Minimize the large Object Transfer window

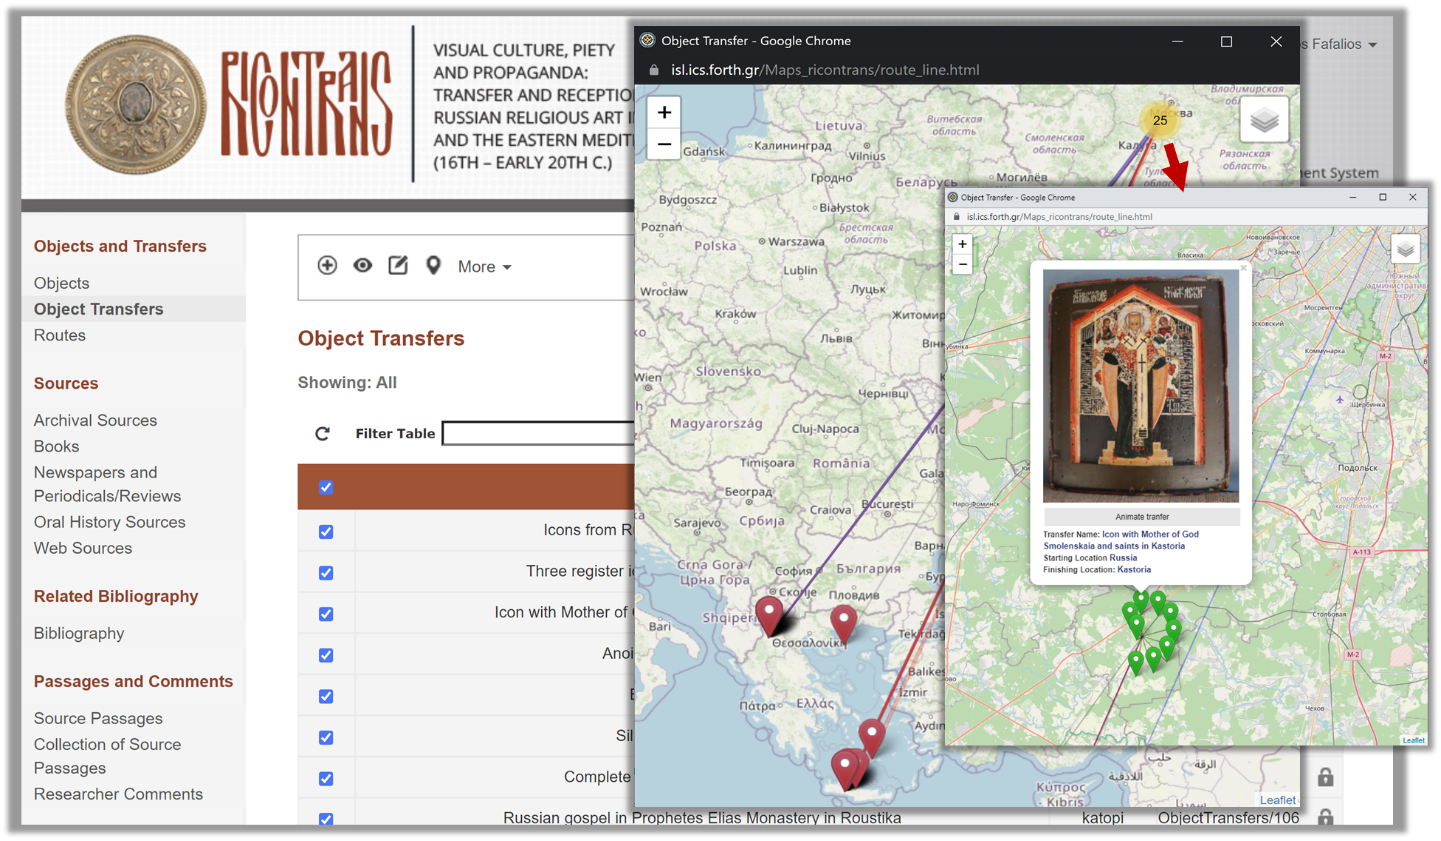1177,41
